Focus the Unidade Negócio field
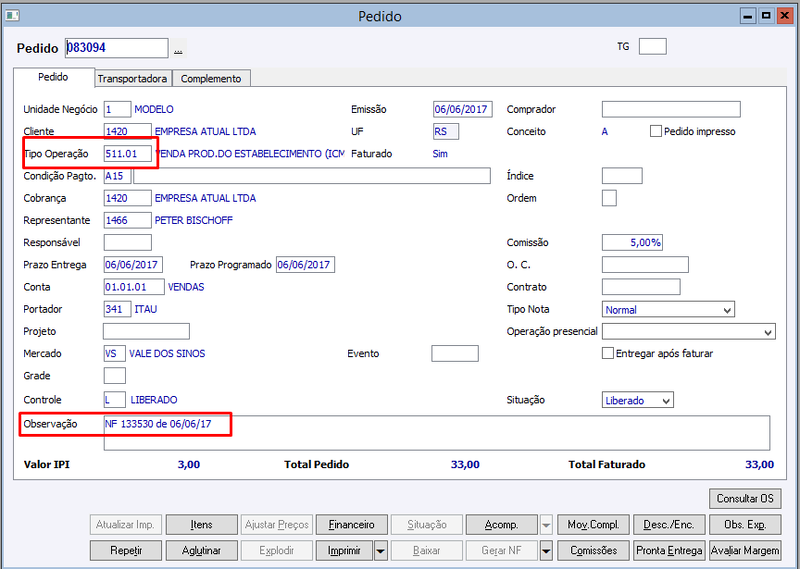 pyautogui.click(x=117, y=109)
